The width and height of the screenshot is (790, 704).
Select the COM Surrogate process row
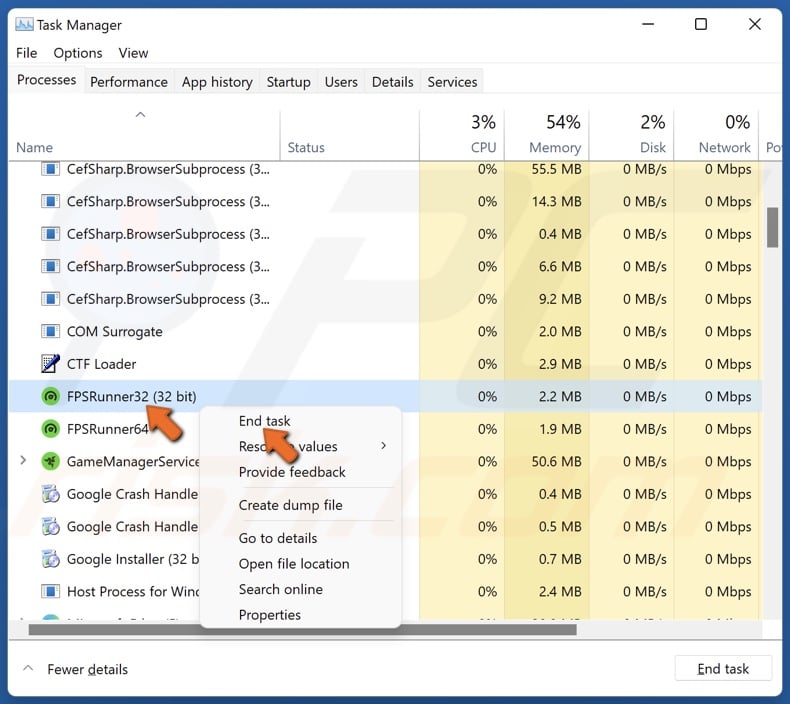(385, 332)
